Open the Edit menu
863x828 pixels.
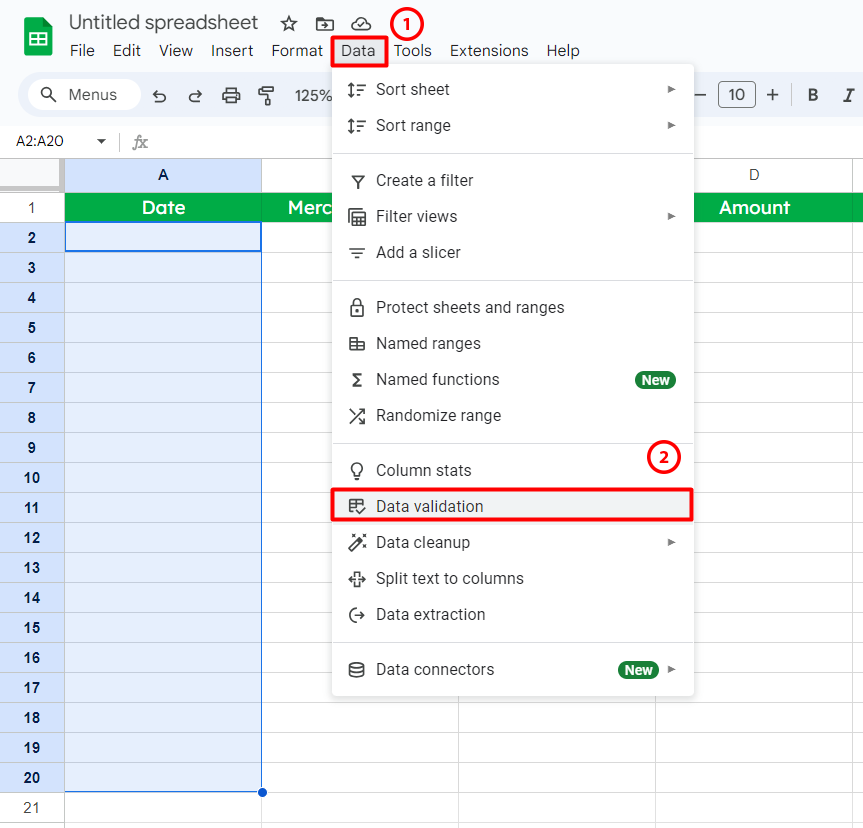click(x=127, y=51)
